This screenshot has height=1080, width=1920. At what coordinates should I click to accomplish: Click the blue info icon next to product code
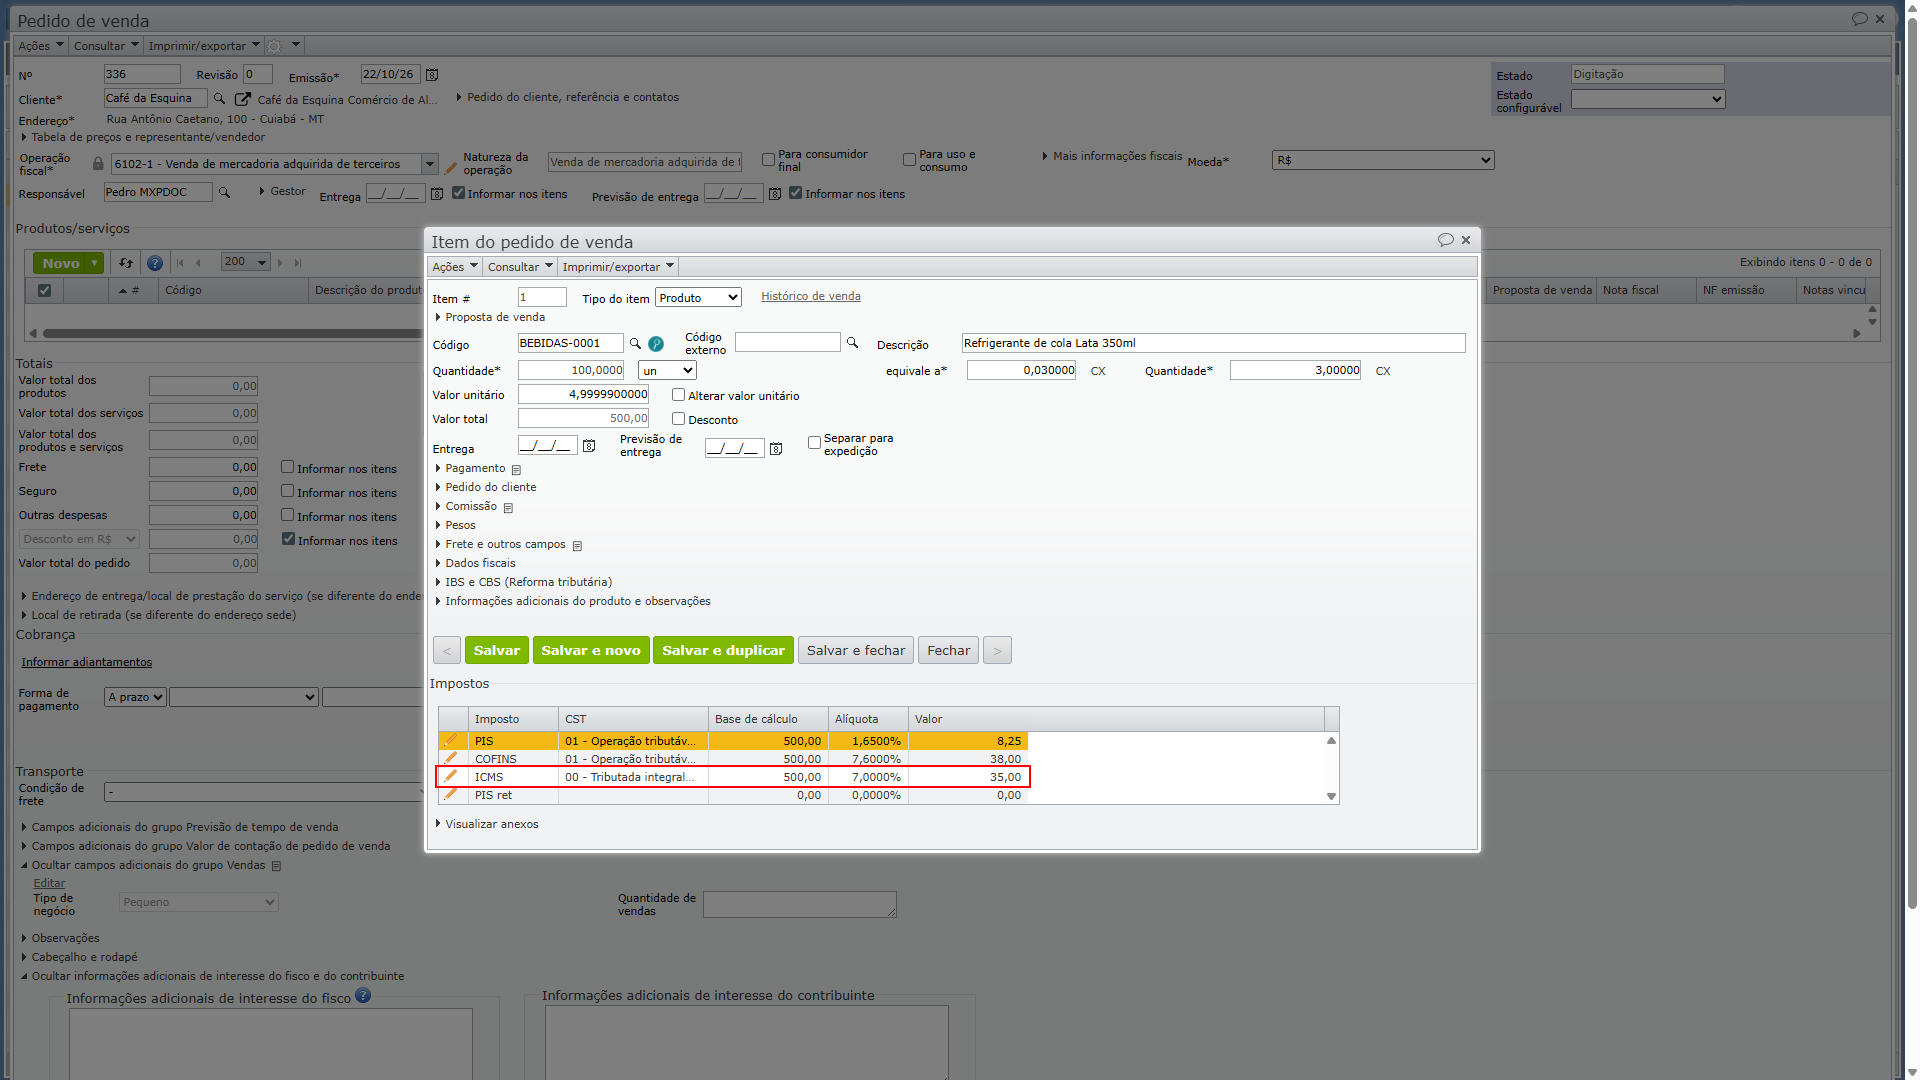click(x=656, y=343)
